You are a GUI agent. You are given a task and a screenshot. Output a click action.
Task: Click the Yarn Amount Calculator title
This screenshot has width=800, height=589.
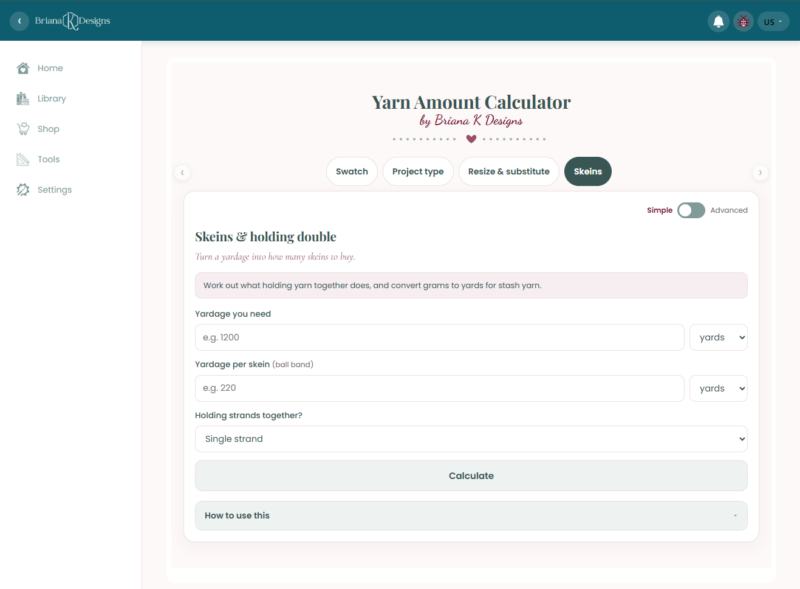pos(471,102)
